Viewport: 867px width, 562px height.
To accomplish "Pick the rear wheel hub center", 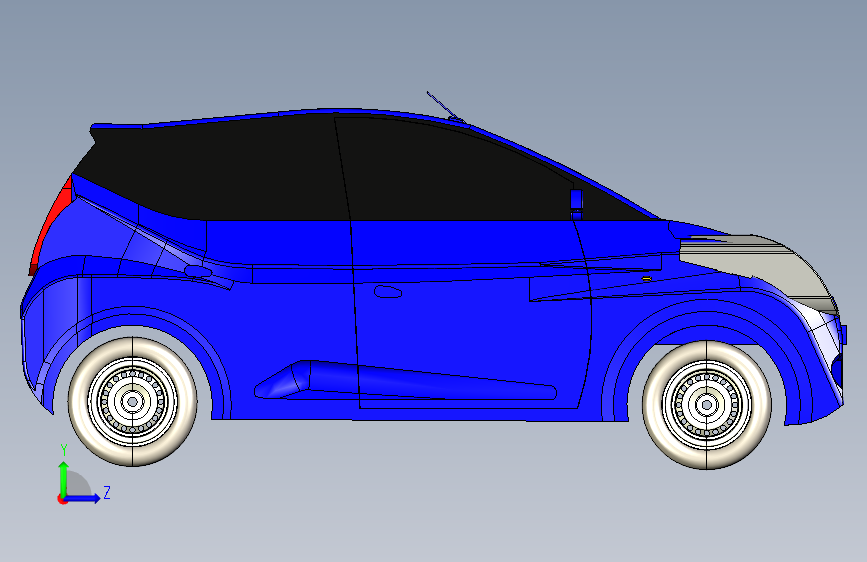I will click(x=132, y=402).
